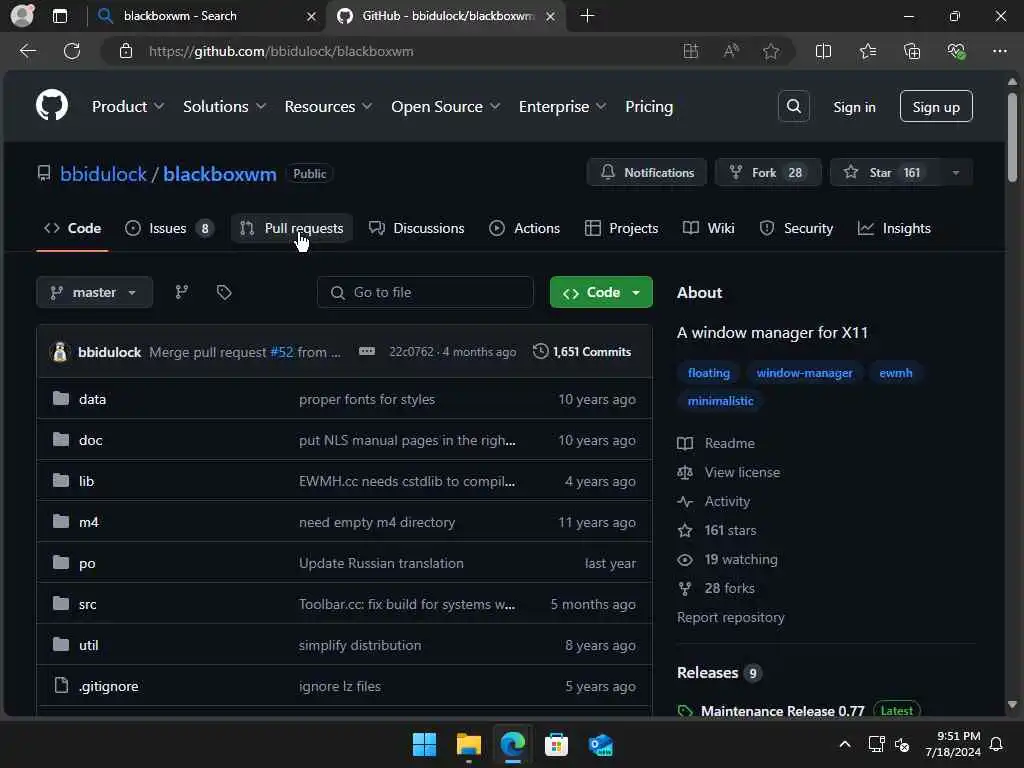Open GitHub search magnifier button

[x=793, y=106]
